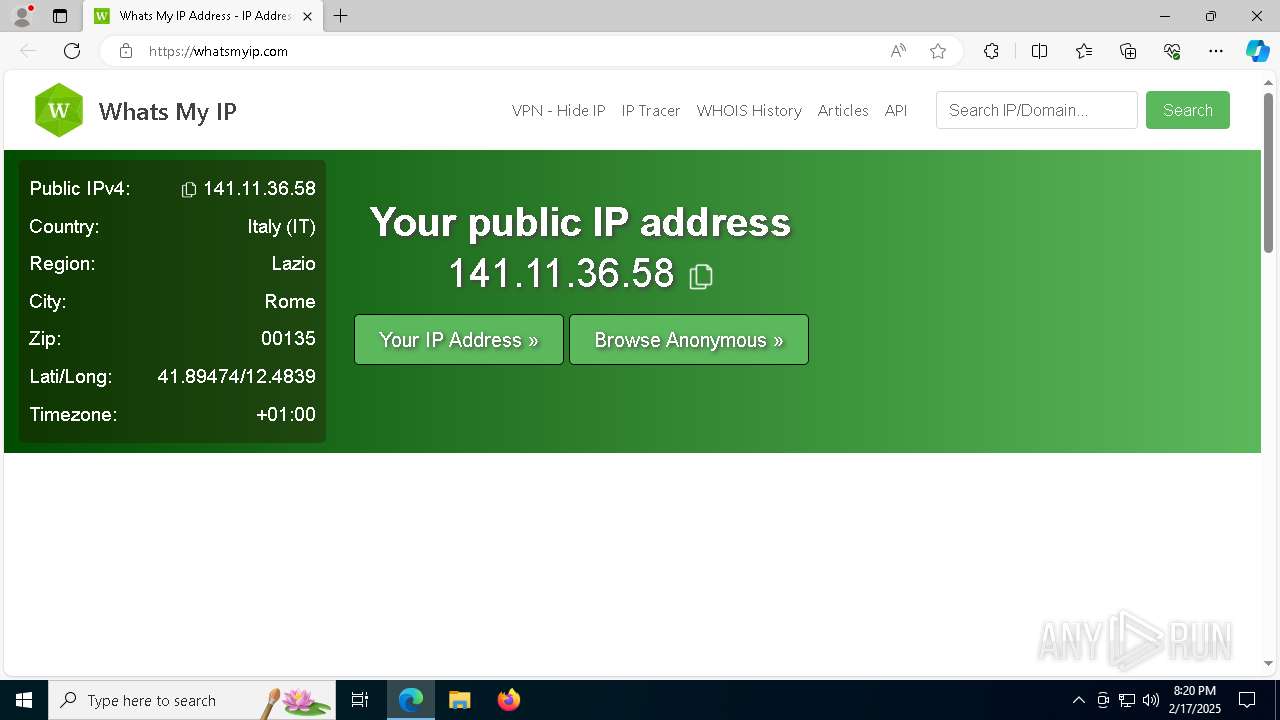
Task: Open the browser profile icon
Action: point(22,16)
